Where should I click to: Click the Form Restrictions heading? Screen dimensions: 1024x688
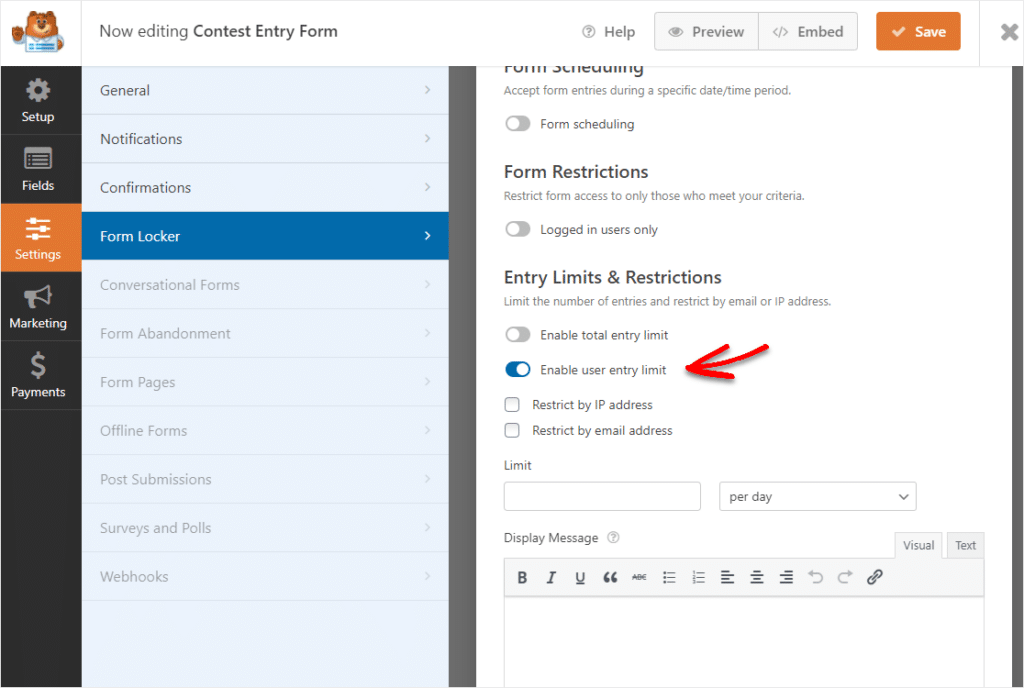coord(576,172)
